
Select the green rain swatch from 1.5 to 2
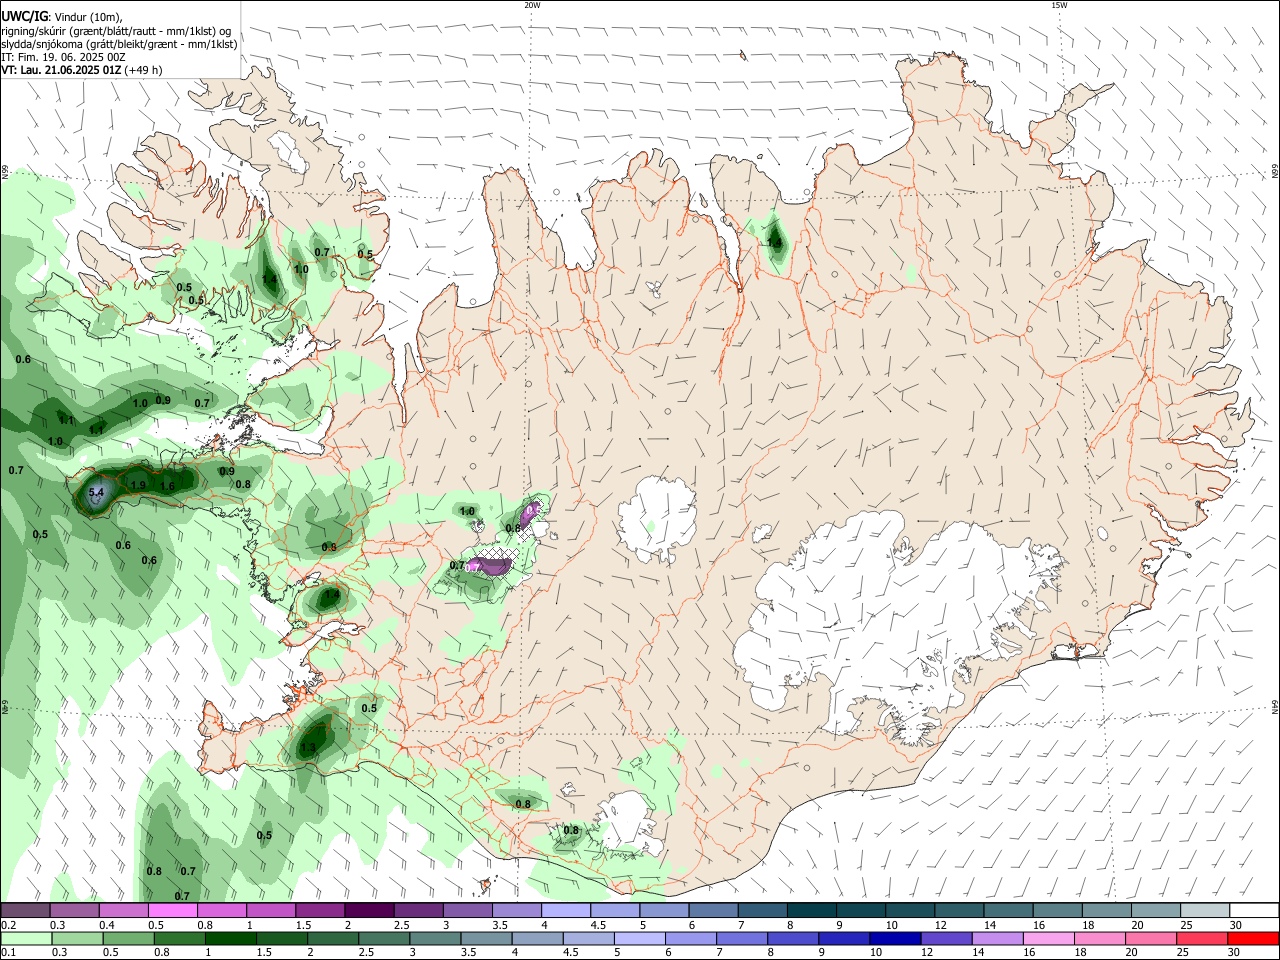282,938
